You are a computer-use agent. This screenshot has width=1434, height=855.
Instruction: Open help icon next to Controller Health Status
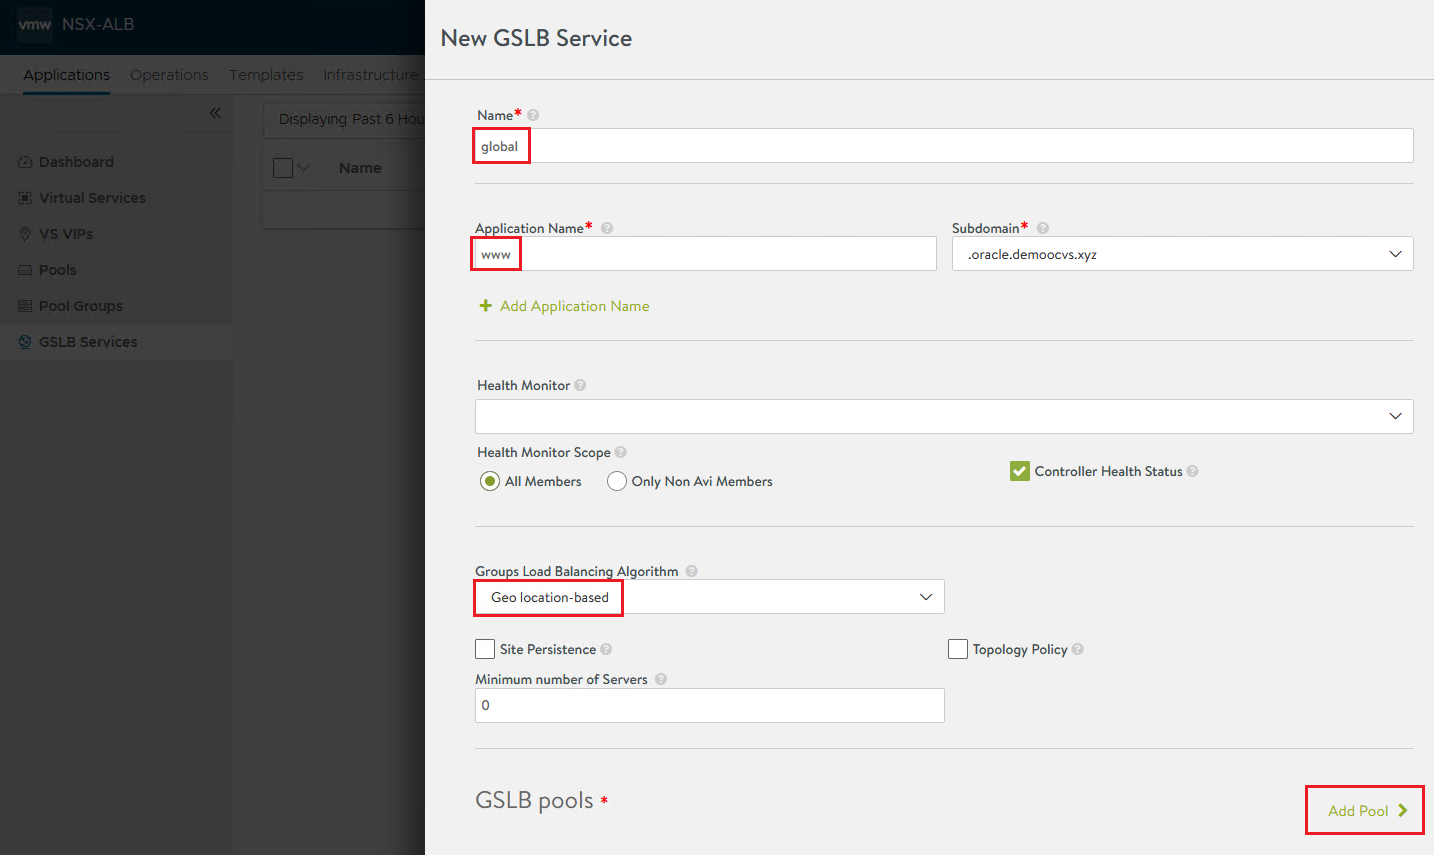pos(1193,471)
